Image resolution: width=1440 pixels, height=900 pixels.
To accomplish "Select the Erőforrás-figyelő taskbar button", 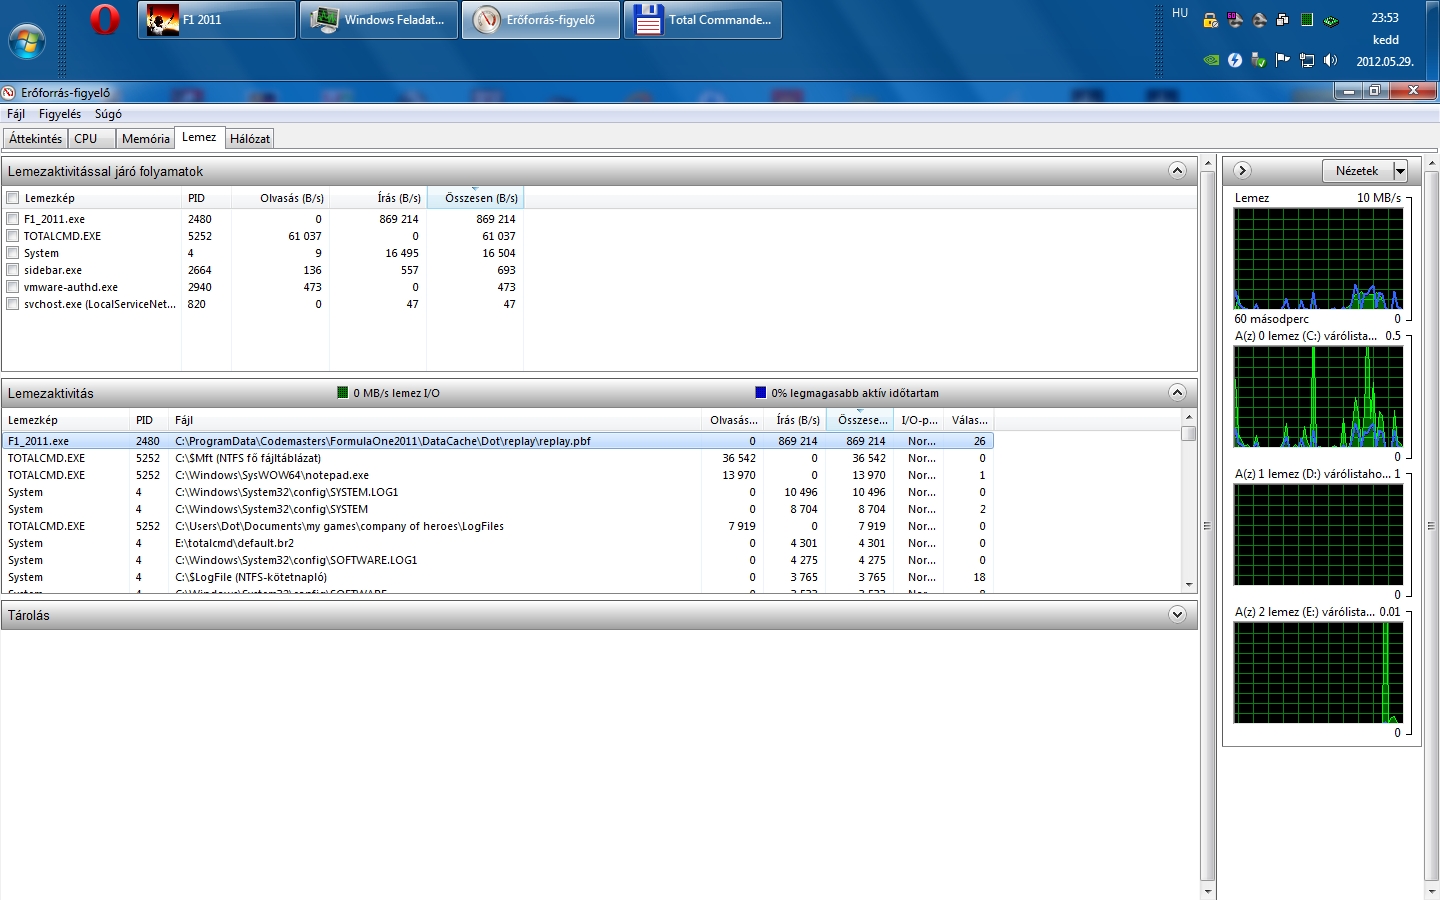I will coord(541,20).
